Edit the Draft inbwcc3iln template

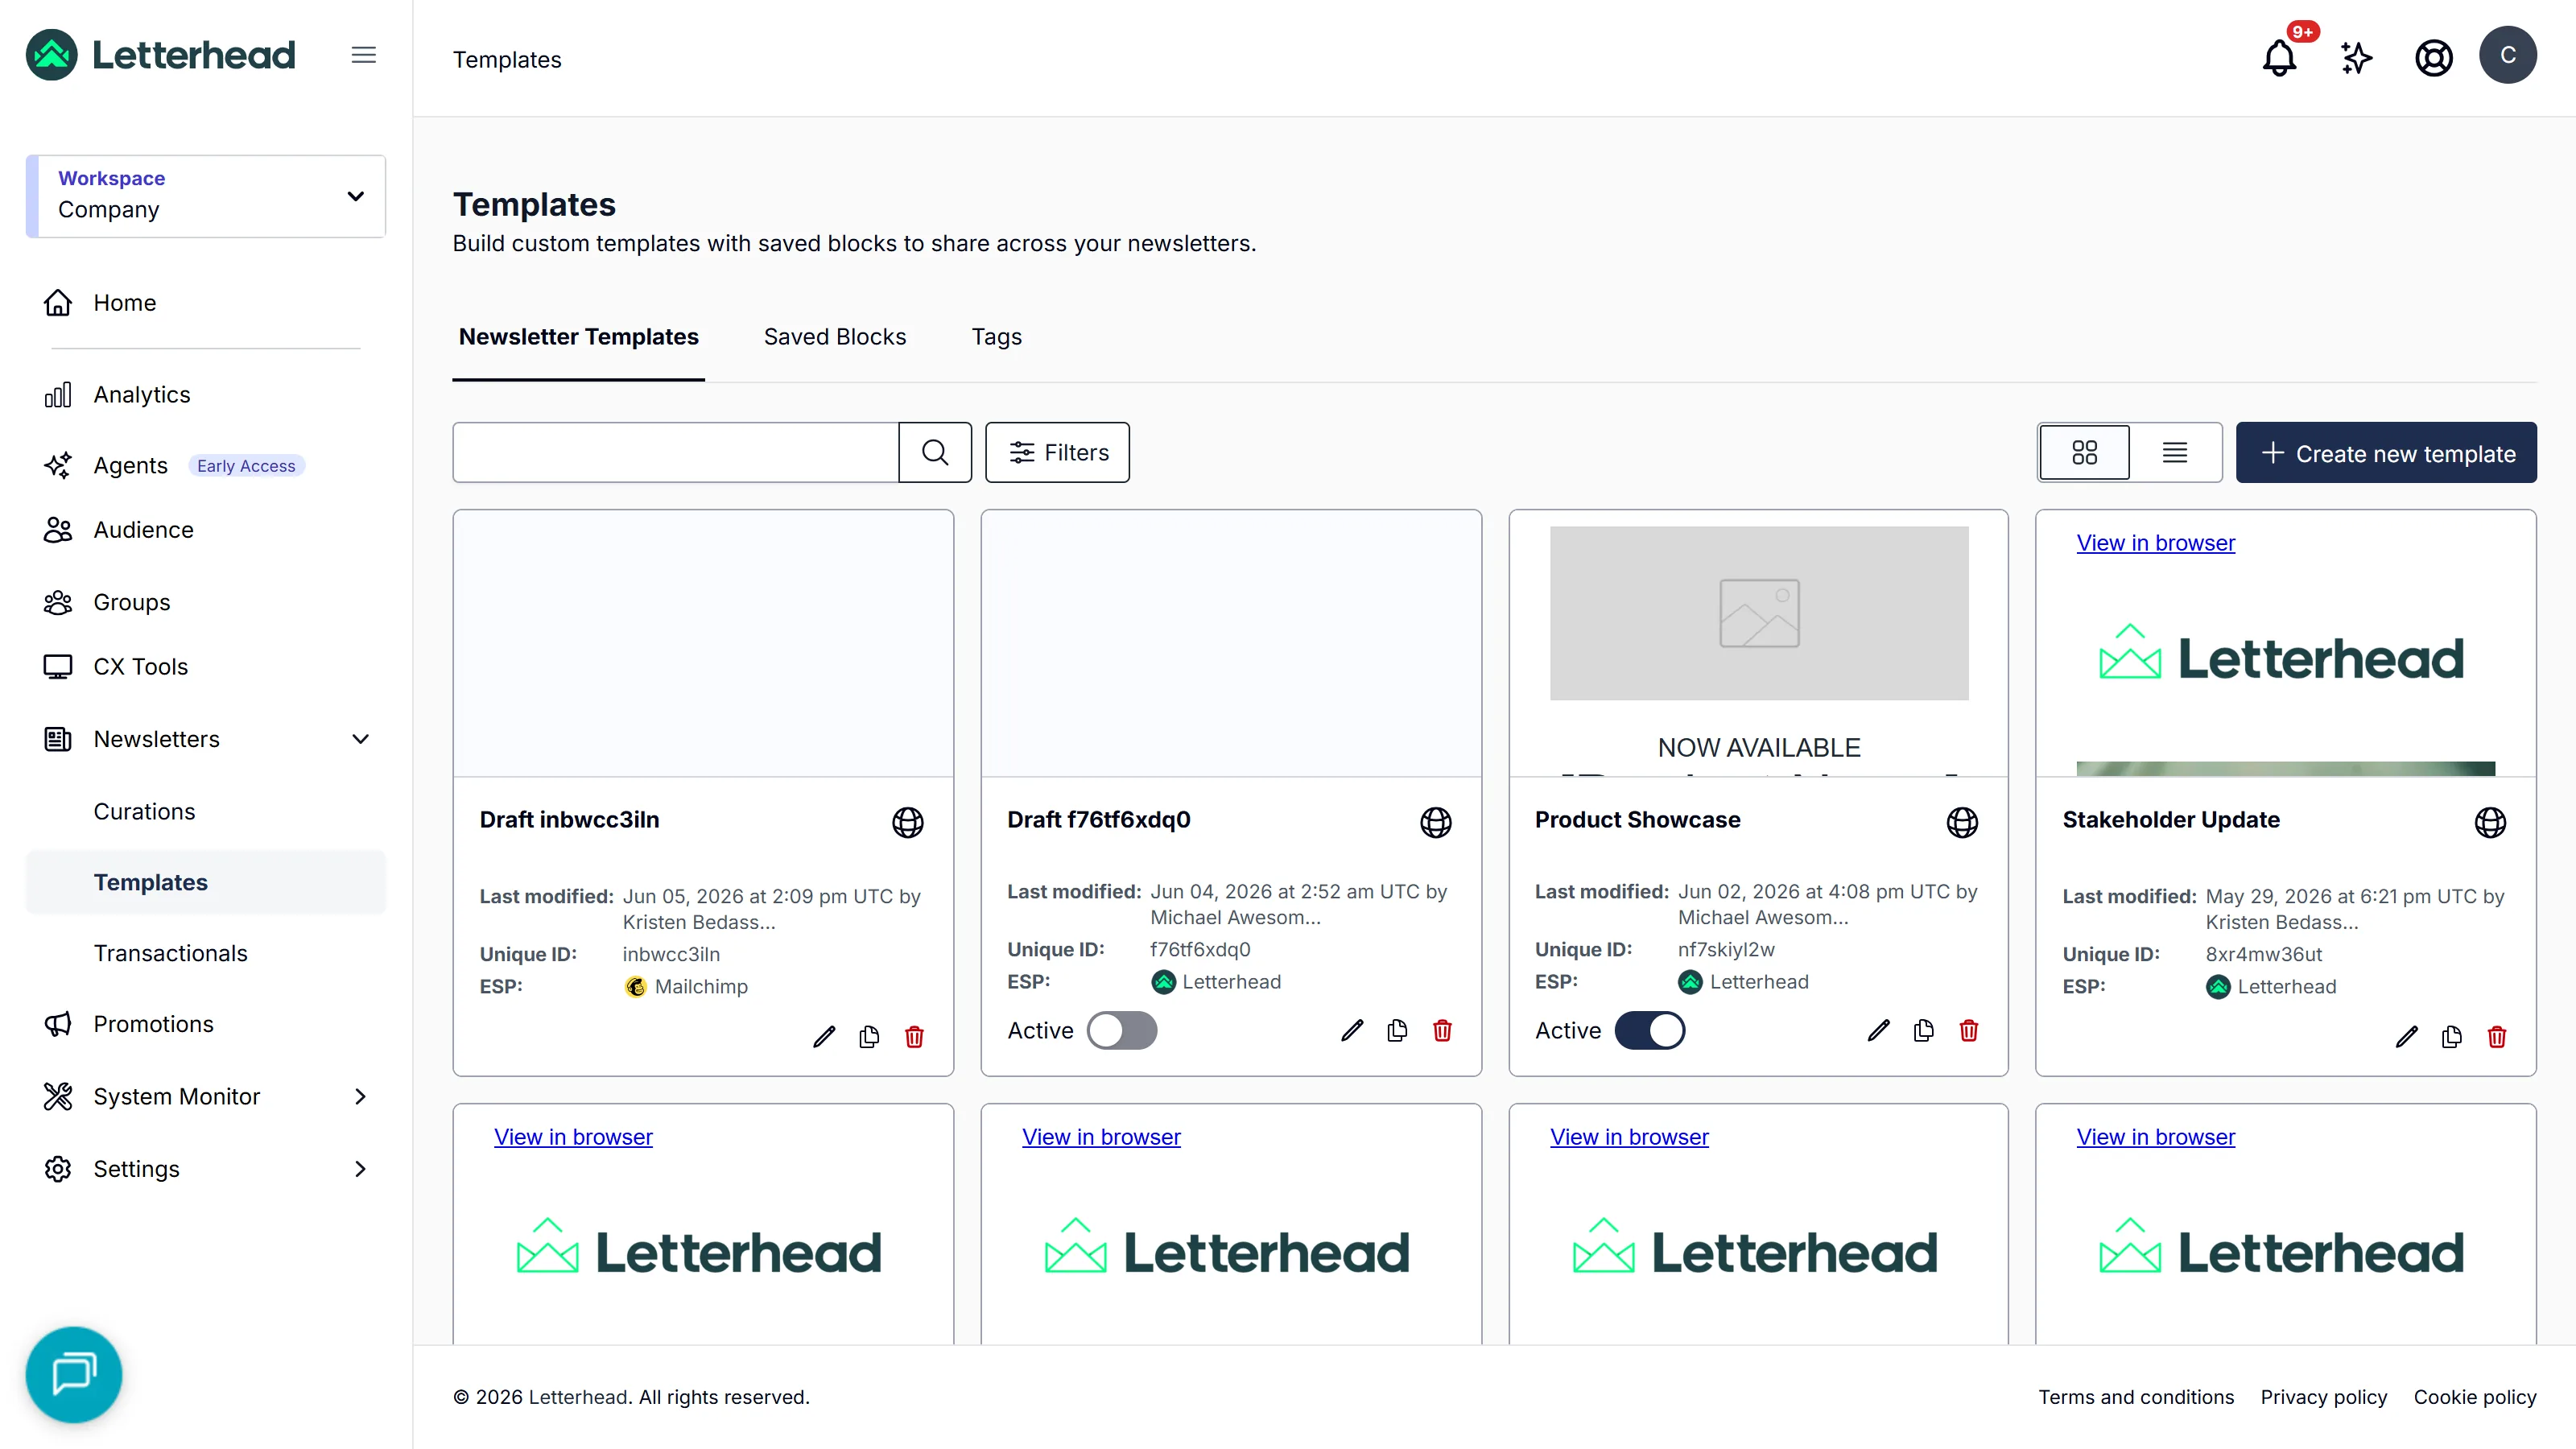tap(824, 1036)
